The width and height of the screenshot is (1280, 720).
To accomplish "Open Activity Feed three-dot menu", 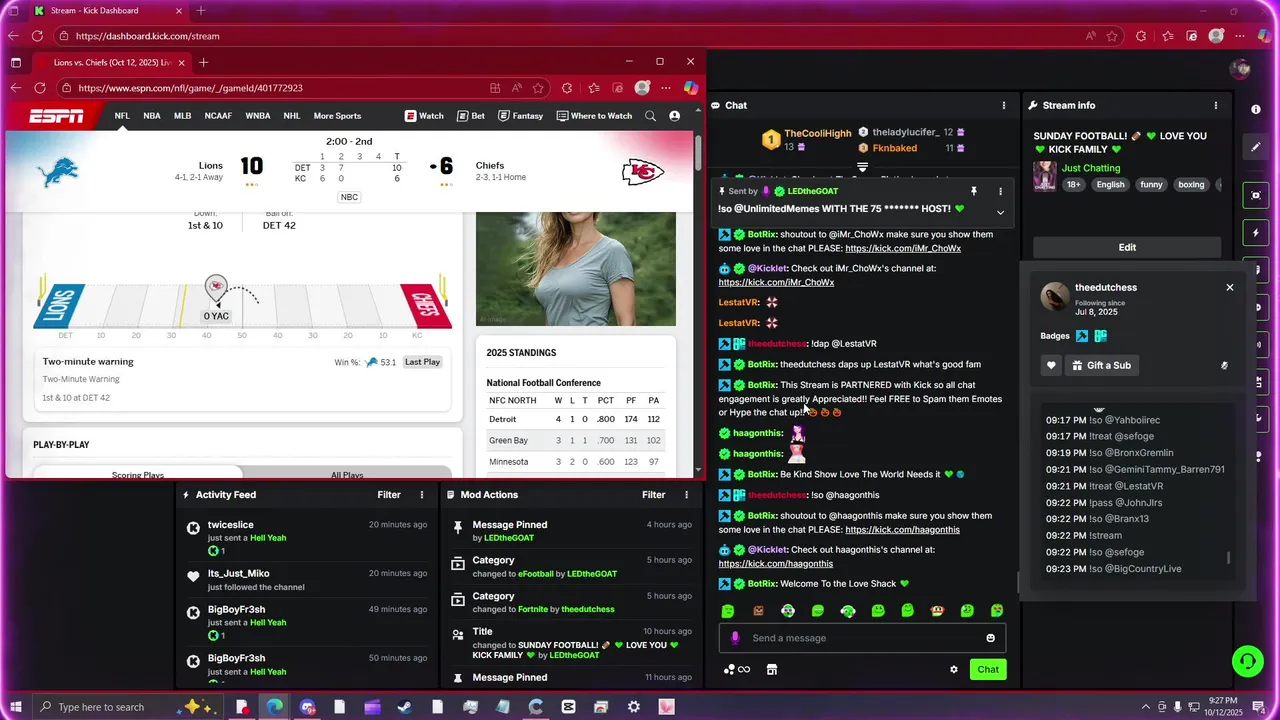I will point(422,495).
